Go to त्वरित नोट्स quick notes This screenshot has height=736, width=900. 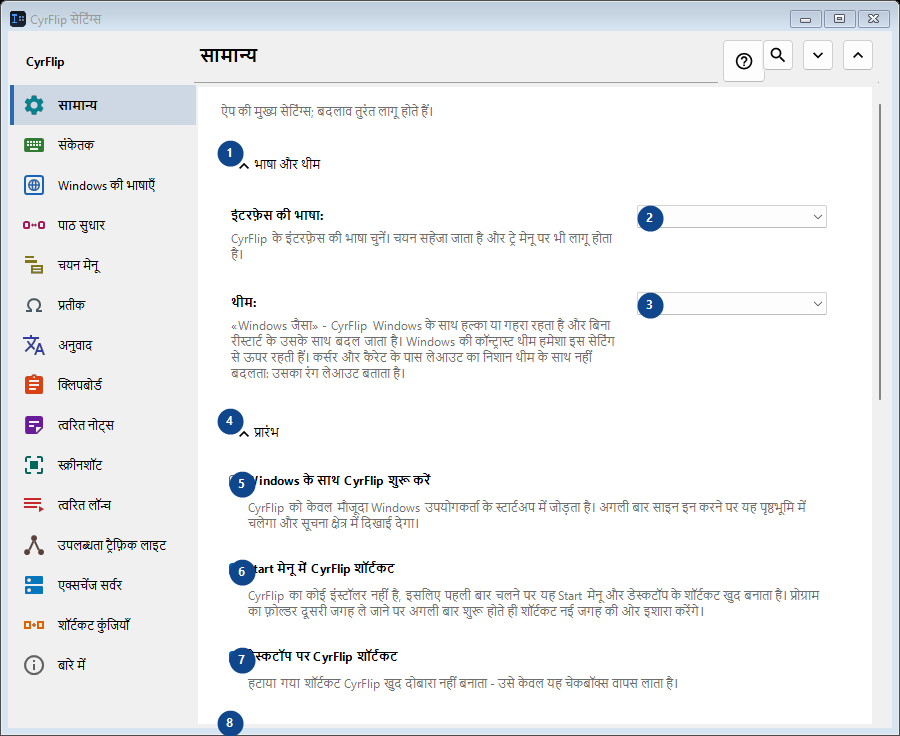click(103, 425)
